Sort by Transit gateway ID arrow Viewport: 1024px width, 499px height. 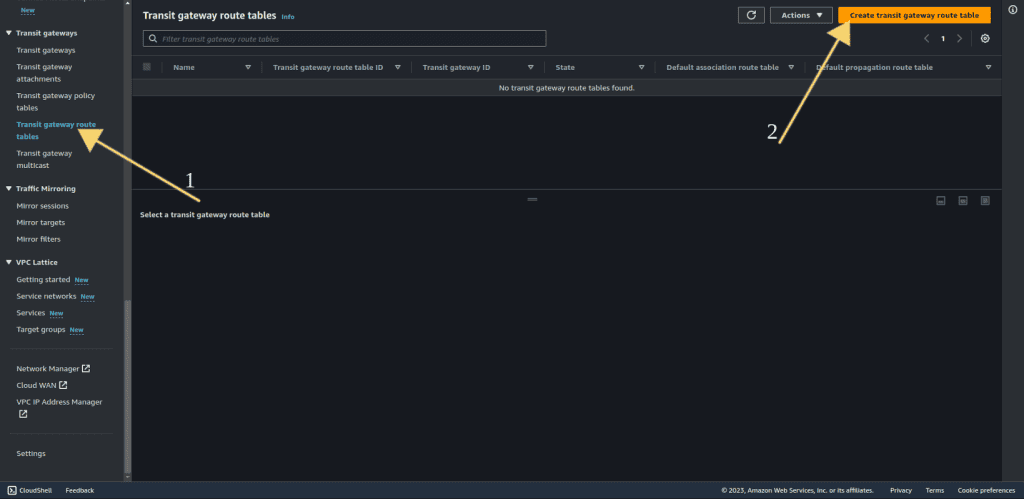point(530,67)
